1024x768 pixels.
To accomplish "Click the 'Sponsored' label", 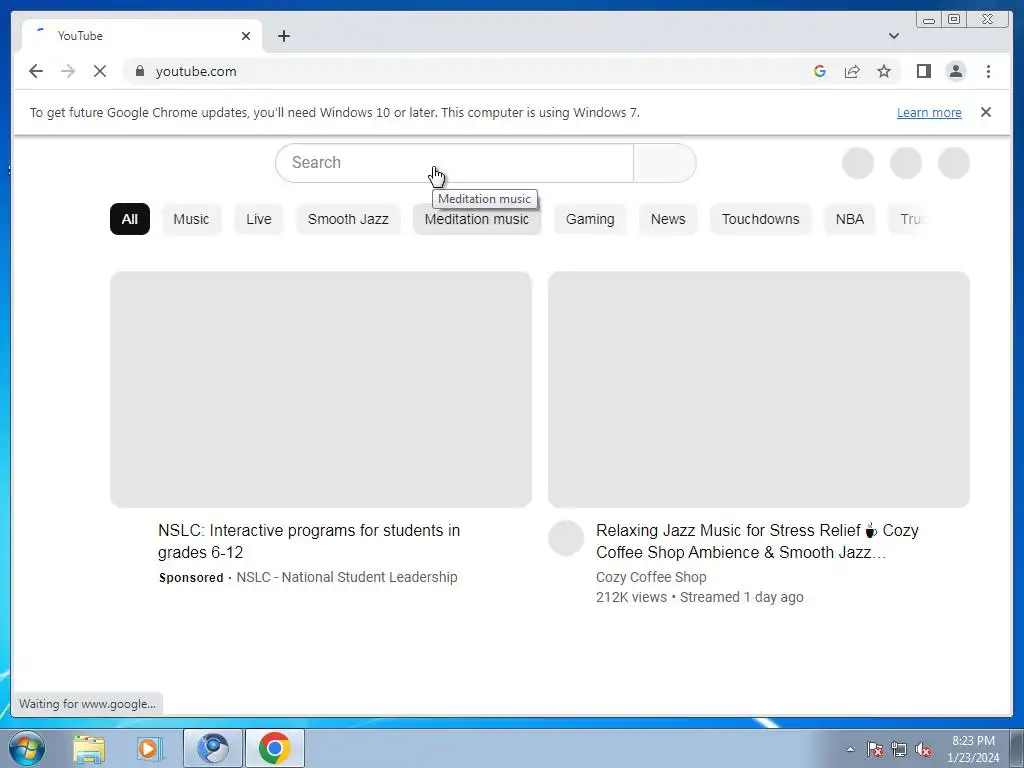I will pos(191,577).
